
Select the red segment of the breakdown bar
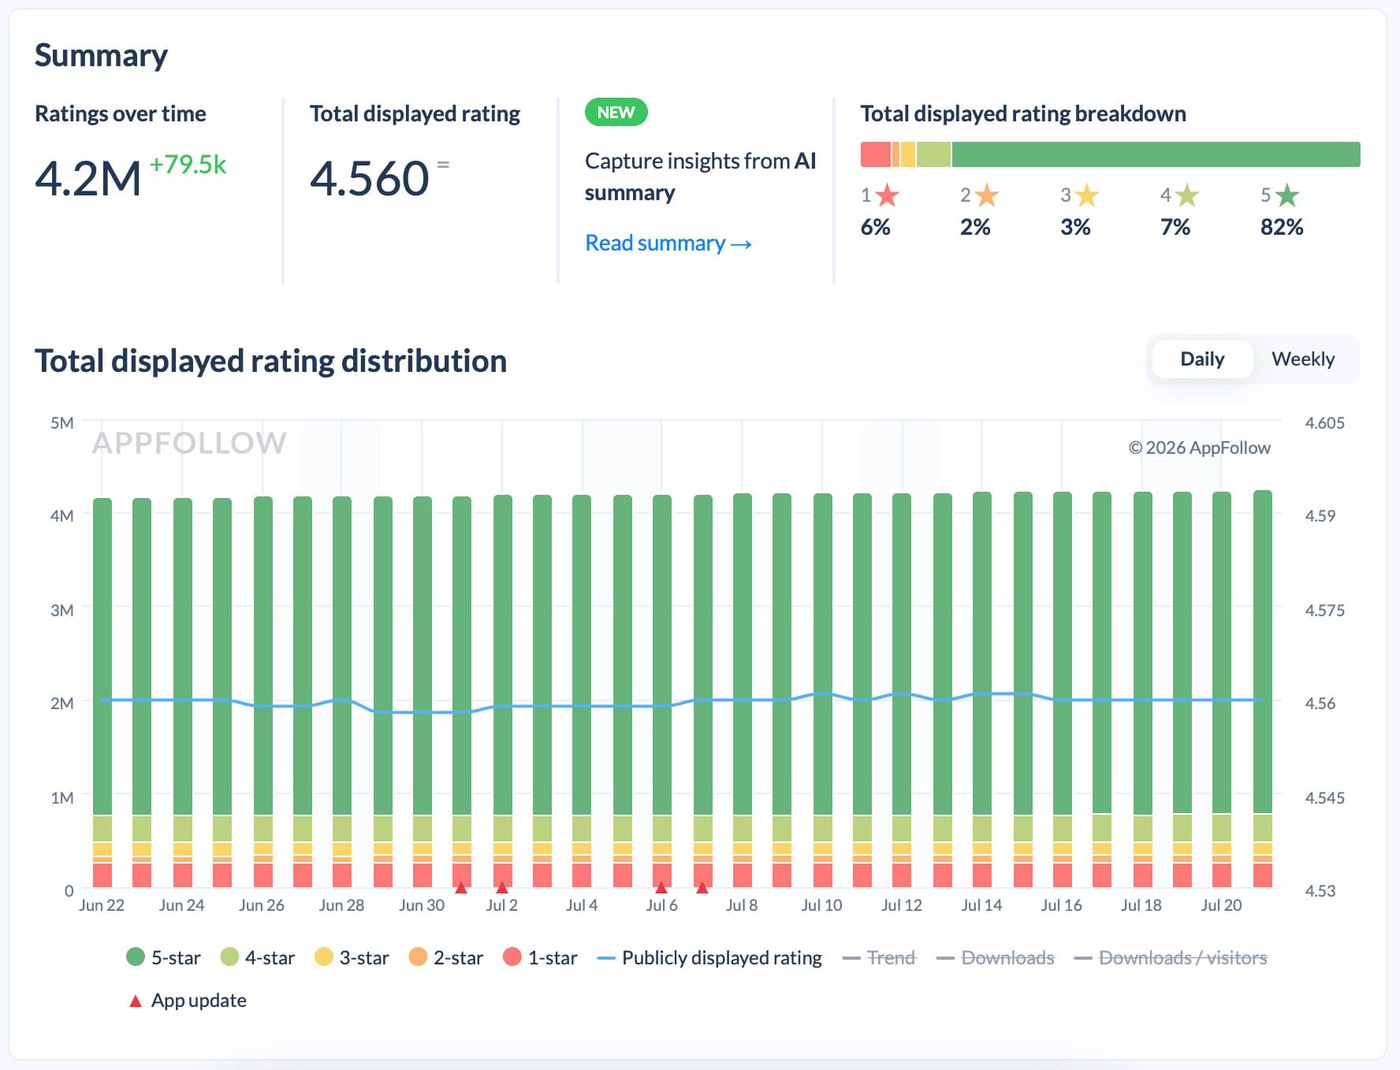click(876, 154)
